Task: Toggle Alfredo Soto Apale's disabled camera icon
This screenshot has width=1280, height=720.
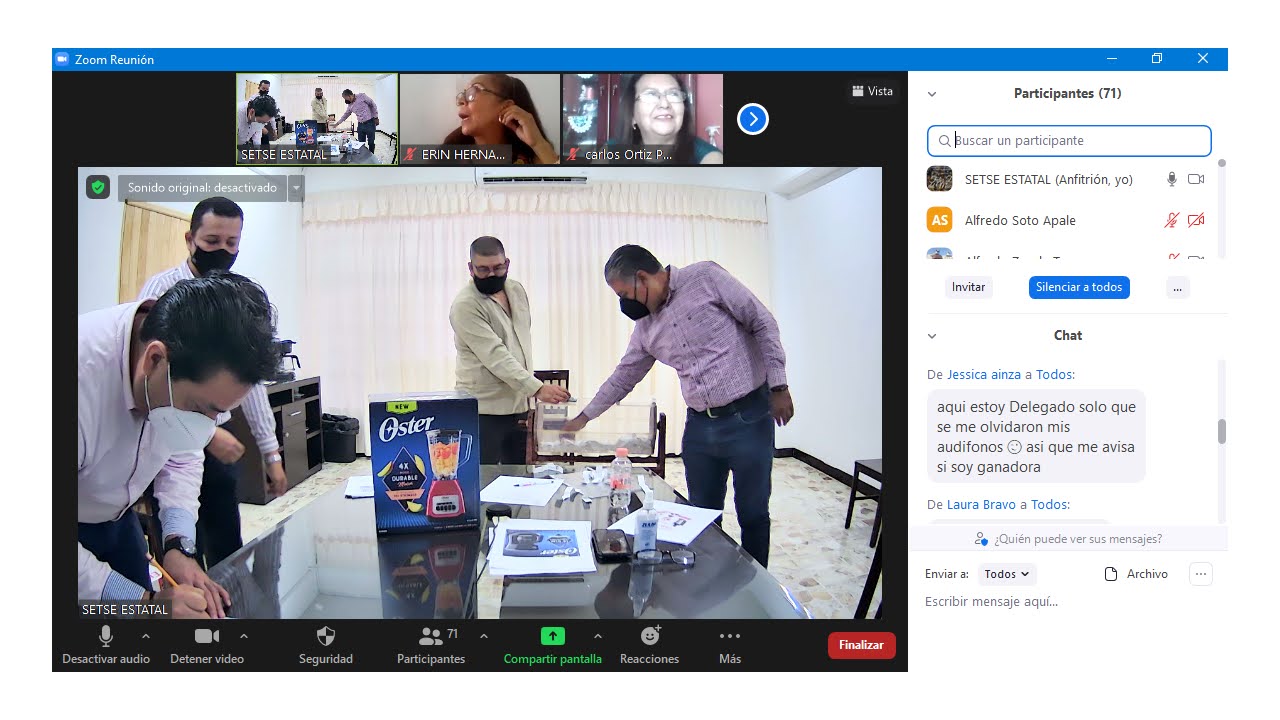Action: tap(1196, 221)
